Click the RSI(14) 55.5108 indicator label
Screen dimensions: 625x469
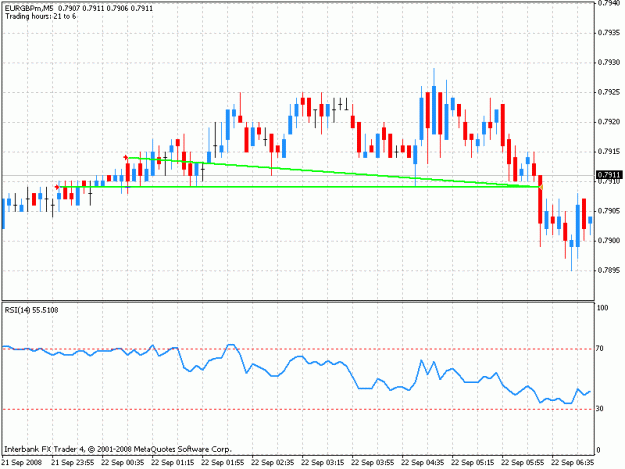pos(31,310)
